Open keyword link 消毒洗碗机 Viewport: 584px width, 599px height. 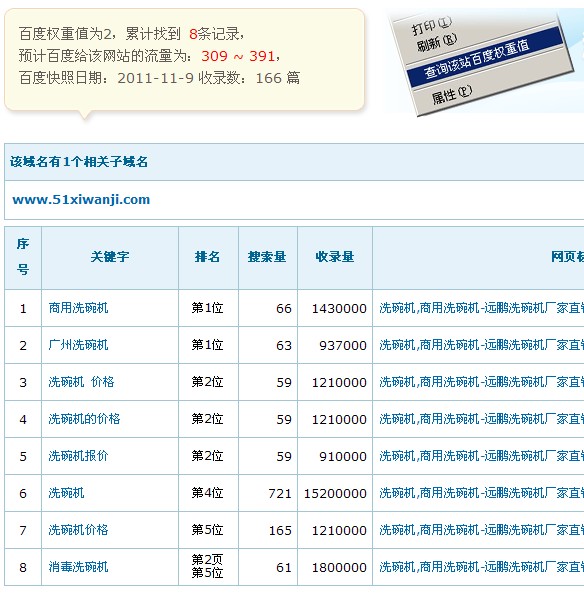point(78,567)
